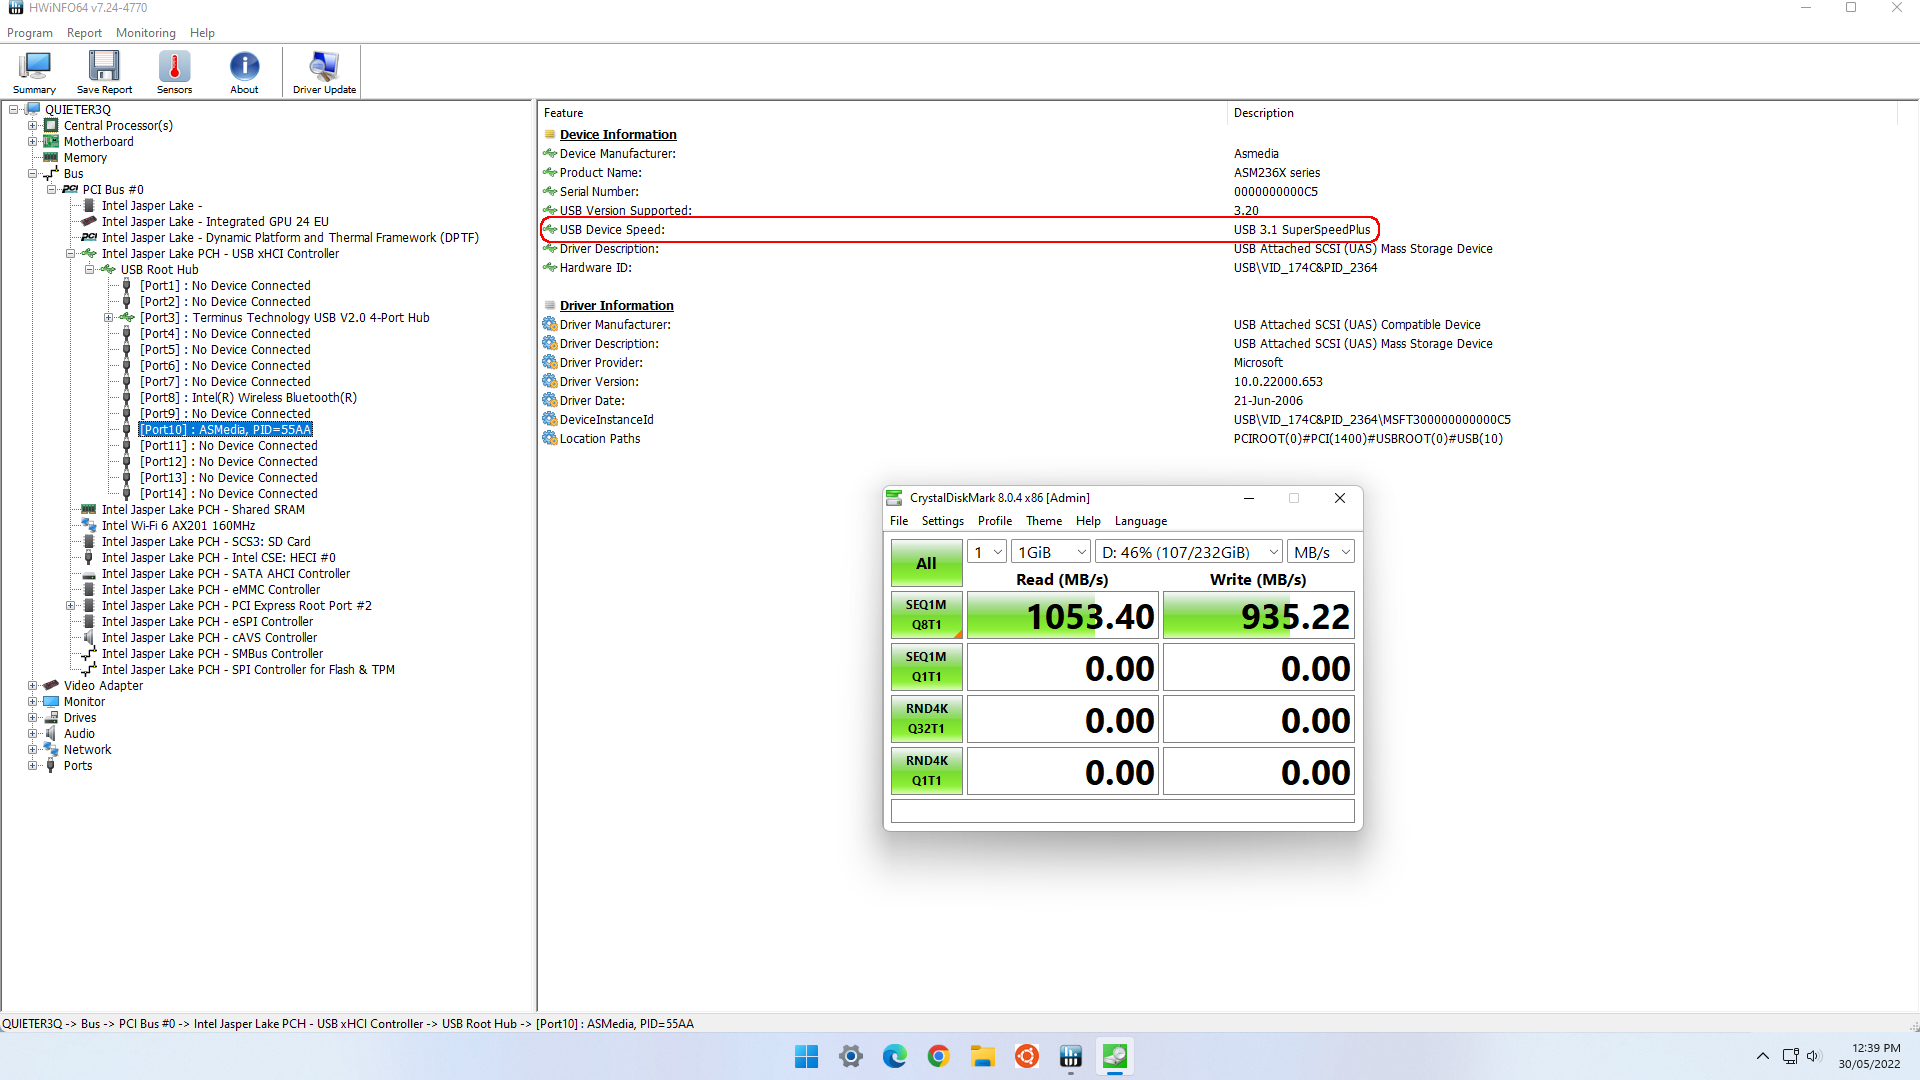
Task: Expand the Video Adapter node
Action: [33, 686]
